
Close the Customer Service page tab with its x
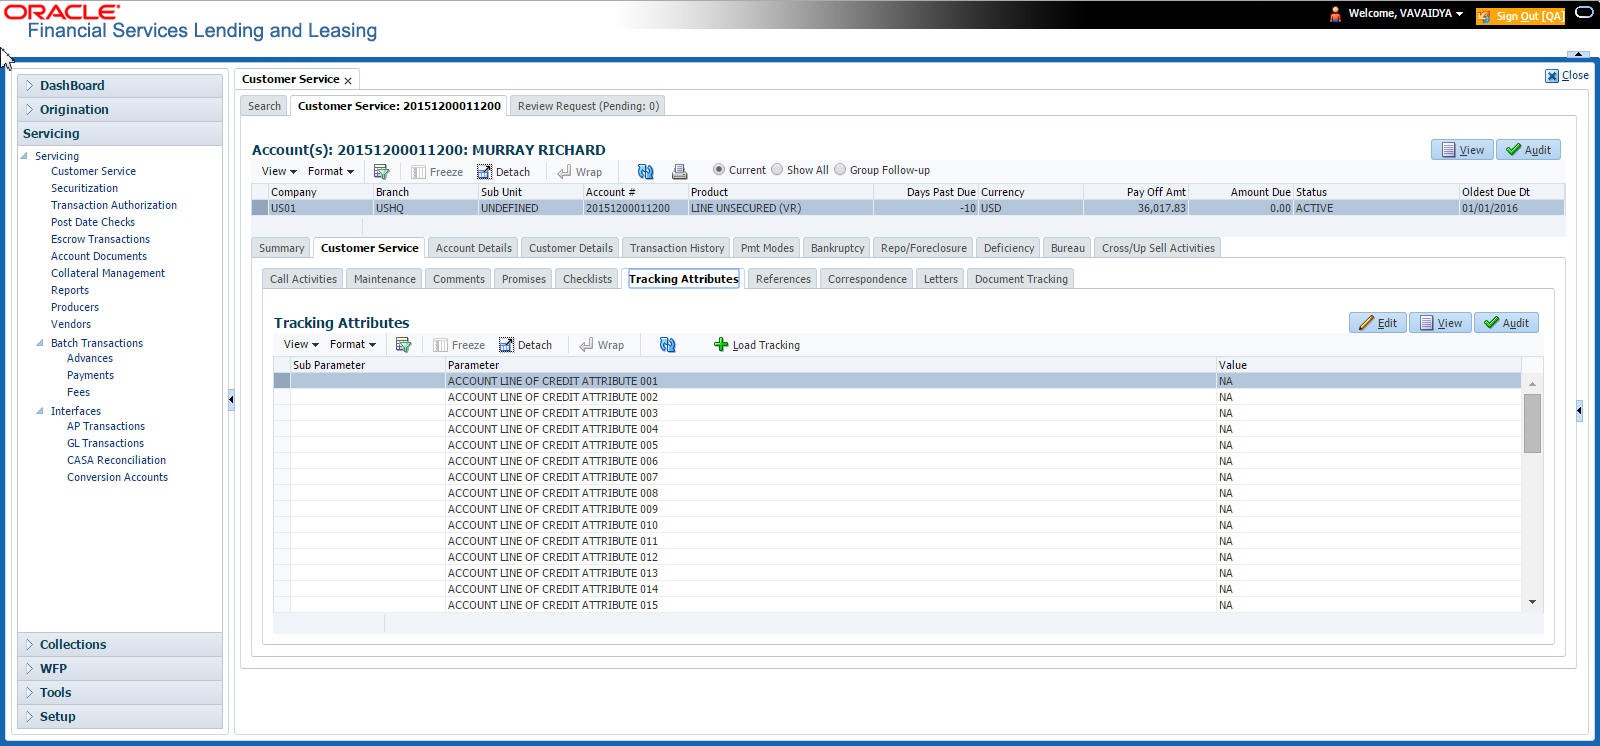point(348,80)
